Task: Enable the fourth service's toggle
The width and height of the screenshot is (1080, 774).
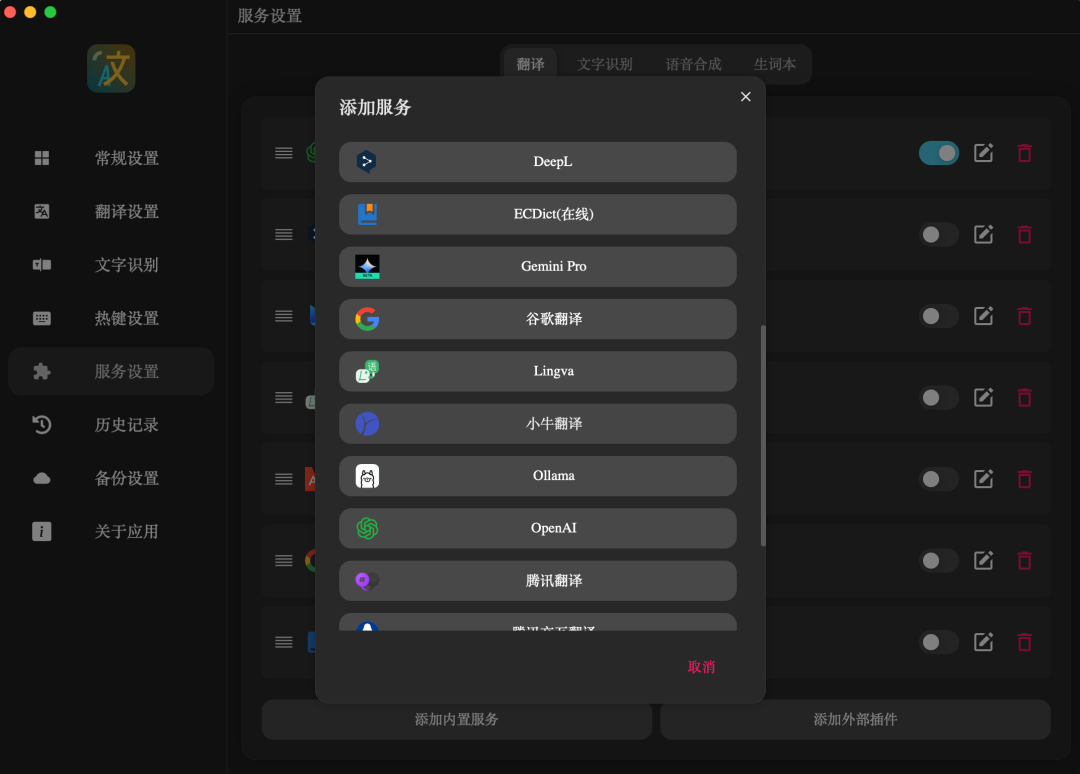Action: 938,398
